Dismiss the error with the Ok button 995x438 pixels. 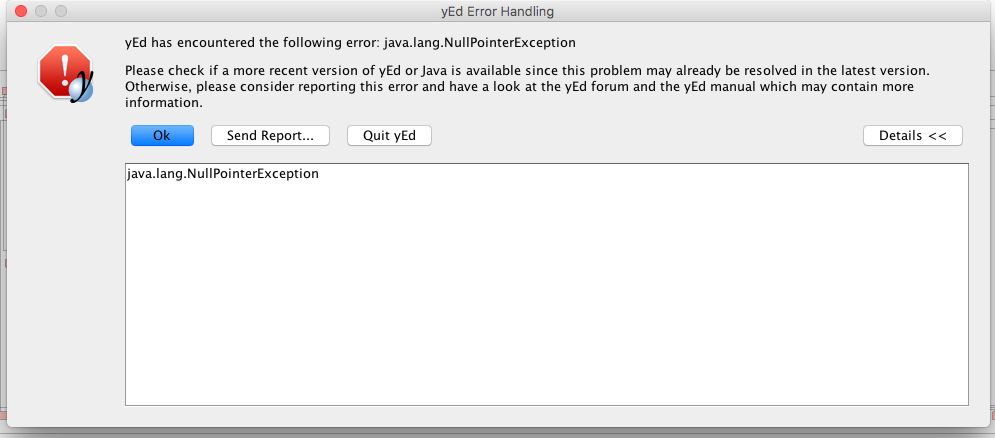click(162, 136)
